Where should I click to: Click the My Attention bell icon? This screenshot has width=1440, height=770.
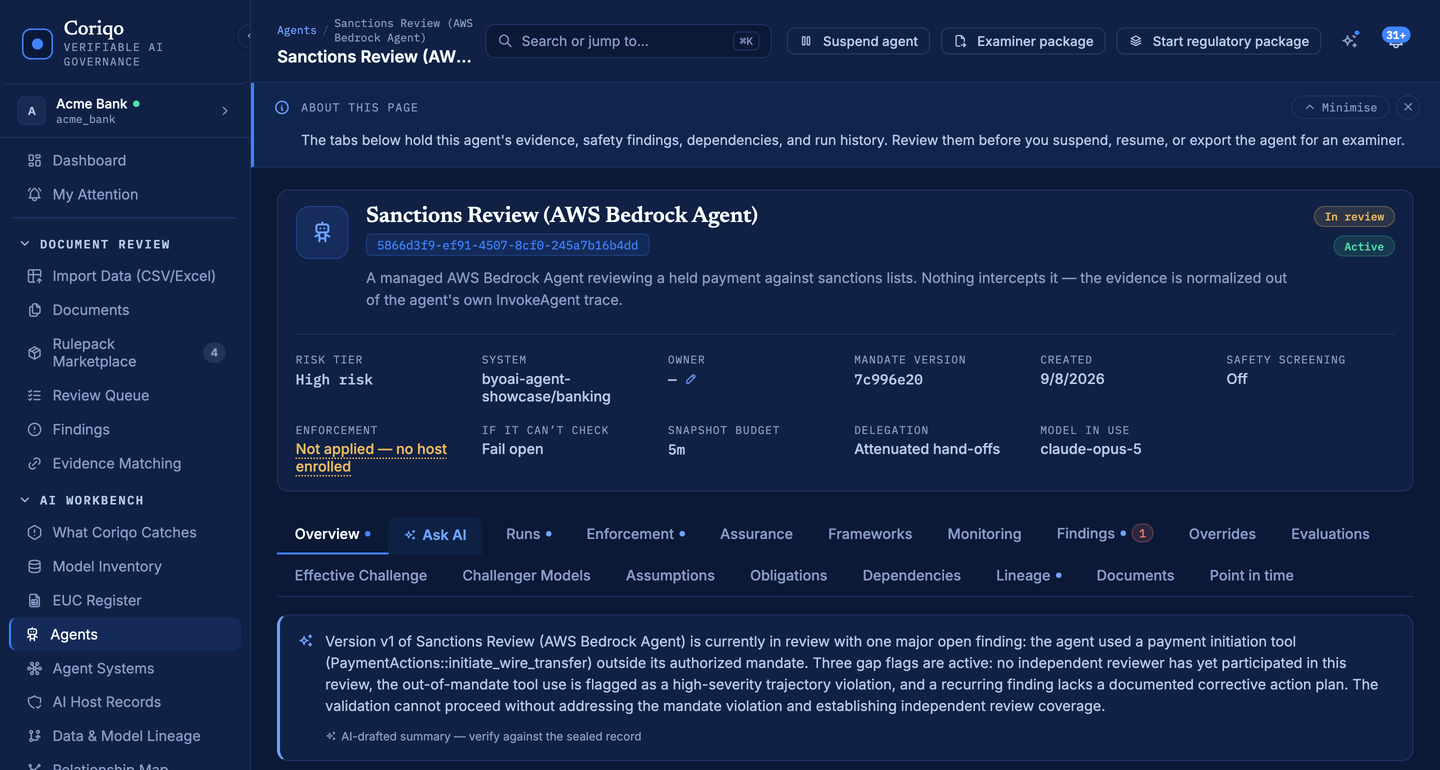(35, 194)
